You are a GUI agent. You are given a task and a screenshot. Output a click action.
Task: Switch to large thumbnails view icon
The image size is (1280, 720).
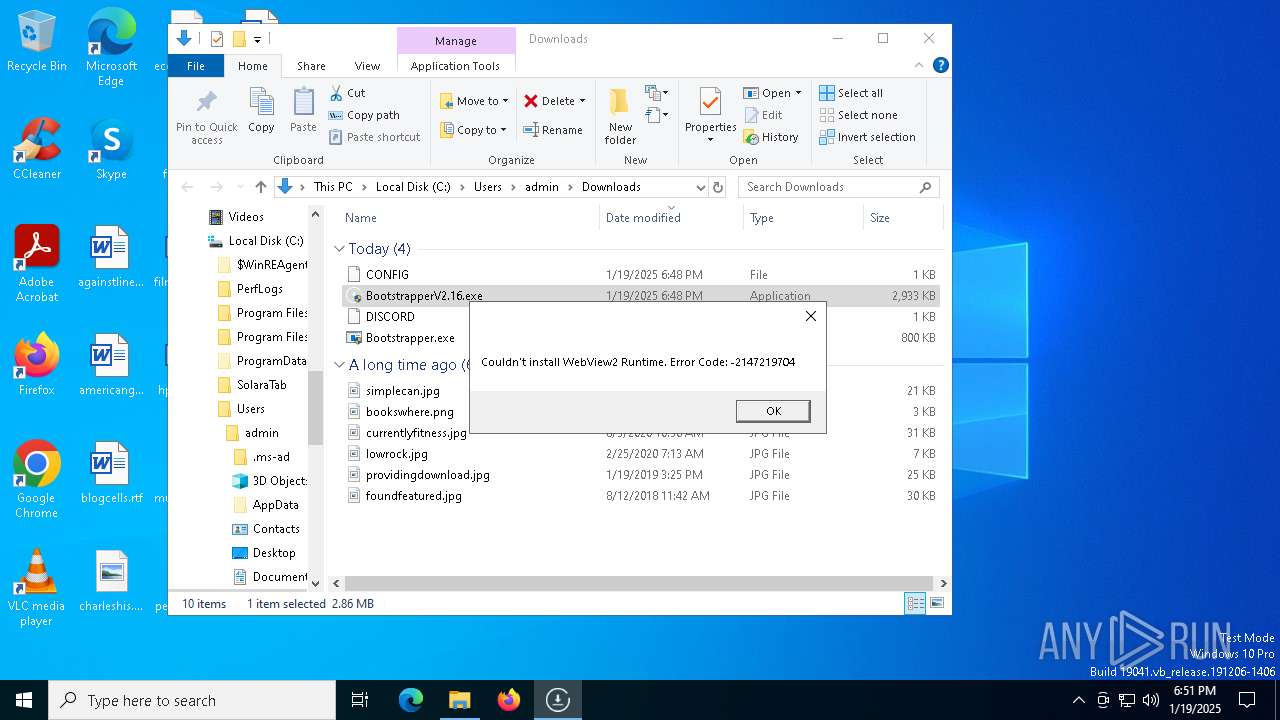(x=937, y=603)
